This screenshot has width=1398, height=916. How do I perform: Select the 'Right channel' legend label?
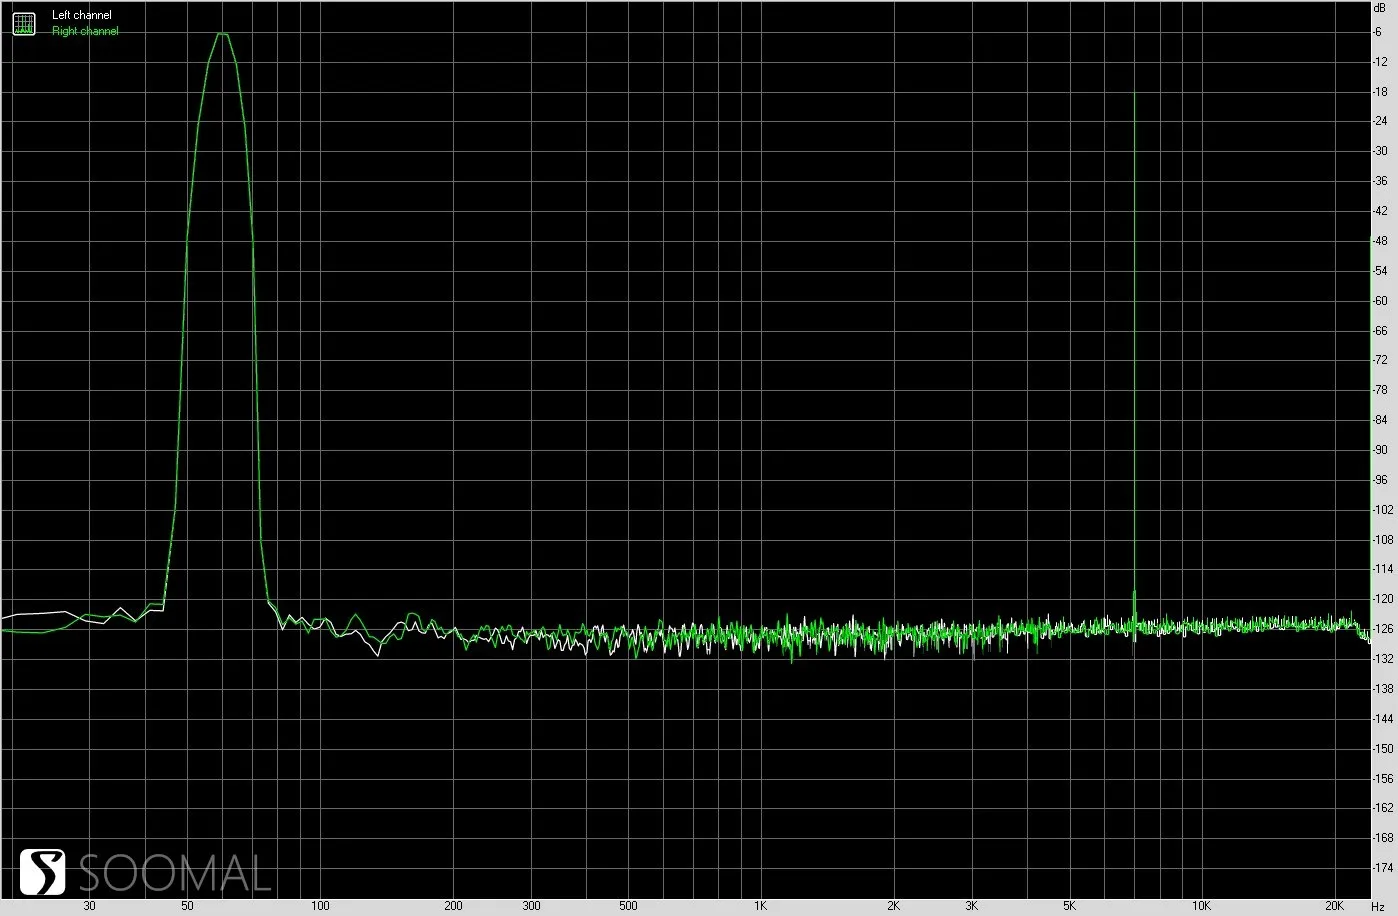[x=85, y=31]
